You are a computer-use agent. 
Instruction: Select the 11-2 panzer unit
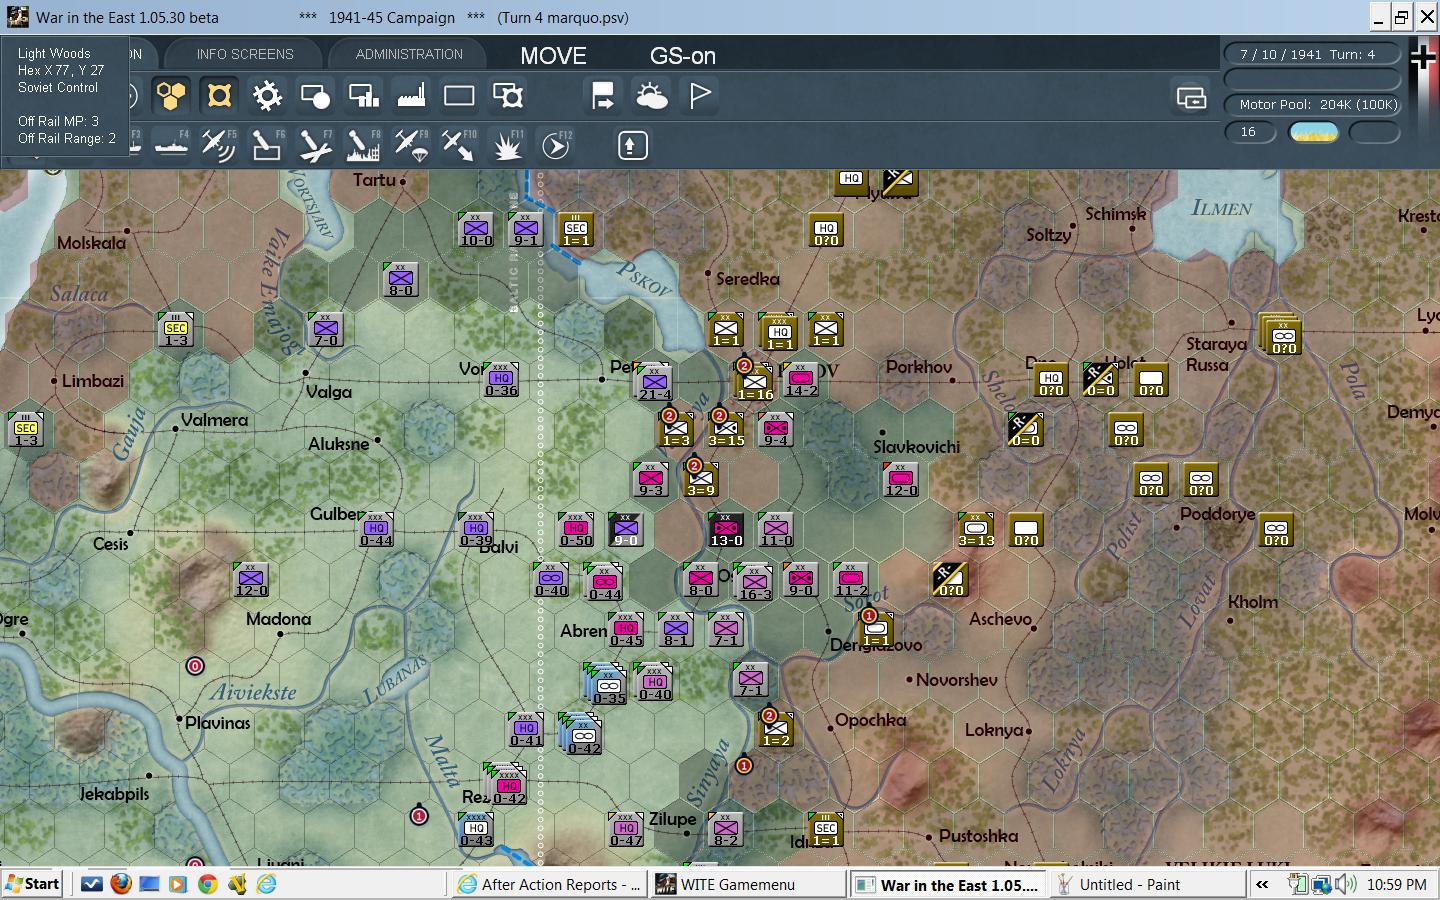pos(851,580)
